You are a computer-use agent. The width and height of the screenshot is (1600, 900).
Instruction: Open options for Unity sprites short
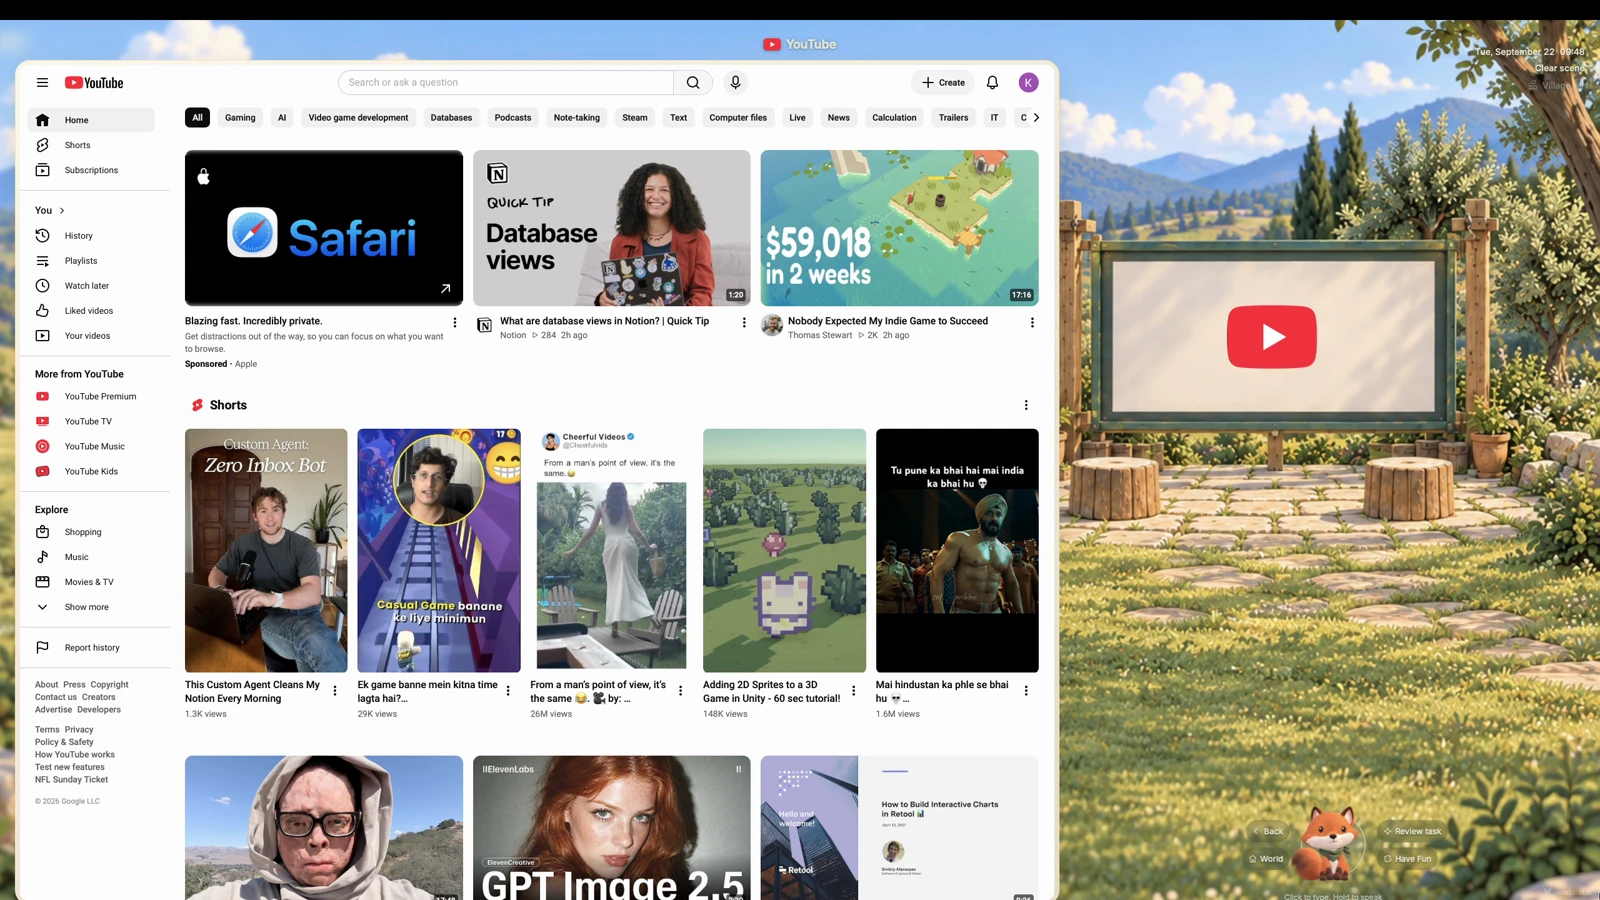(853, 691)
